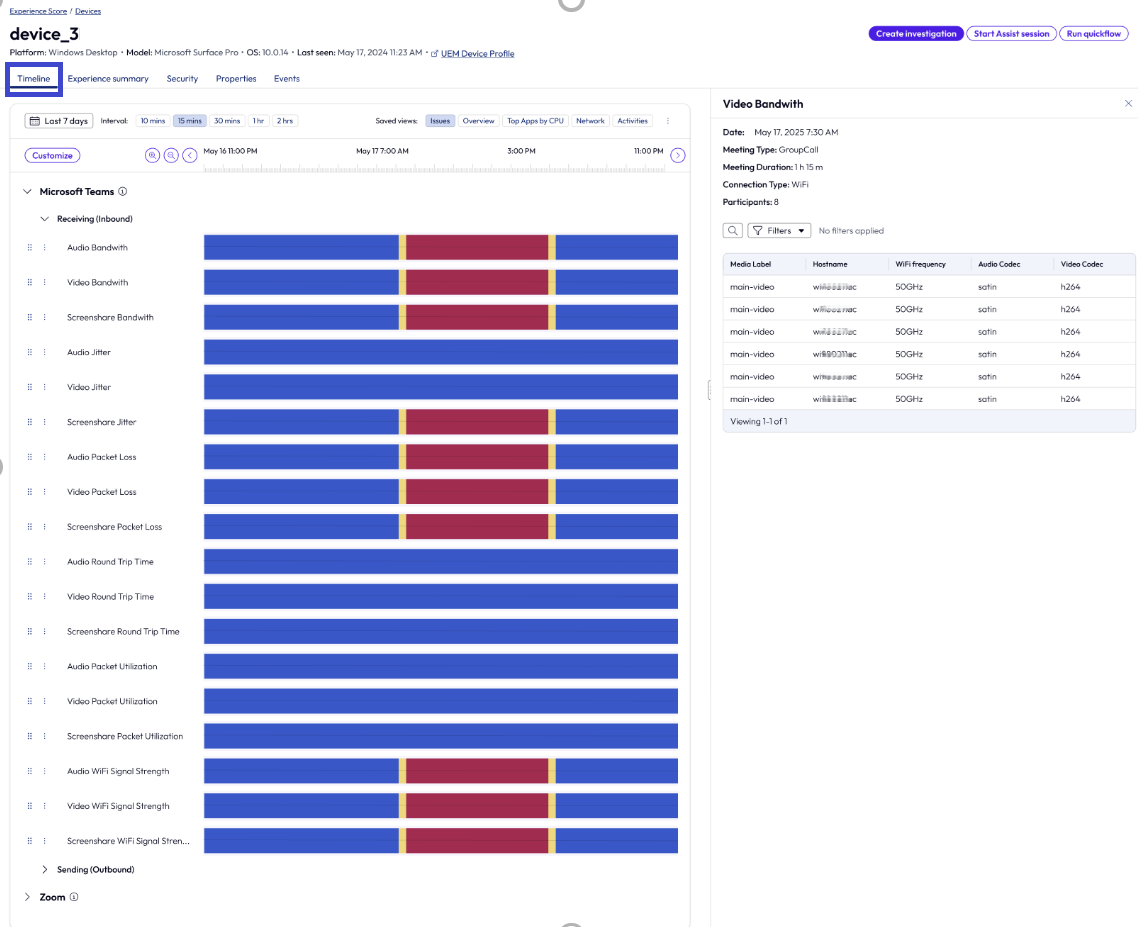Image resolution: width=1138 pixels, height=927 pixels.
Task: Open the Properties tab
Action: 236,79
